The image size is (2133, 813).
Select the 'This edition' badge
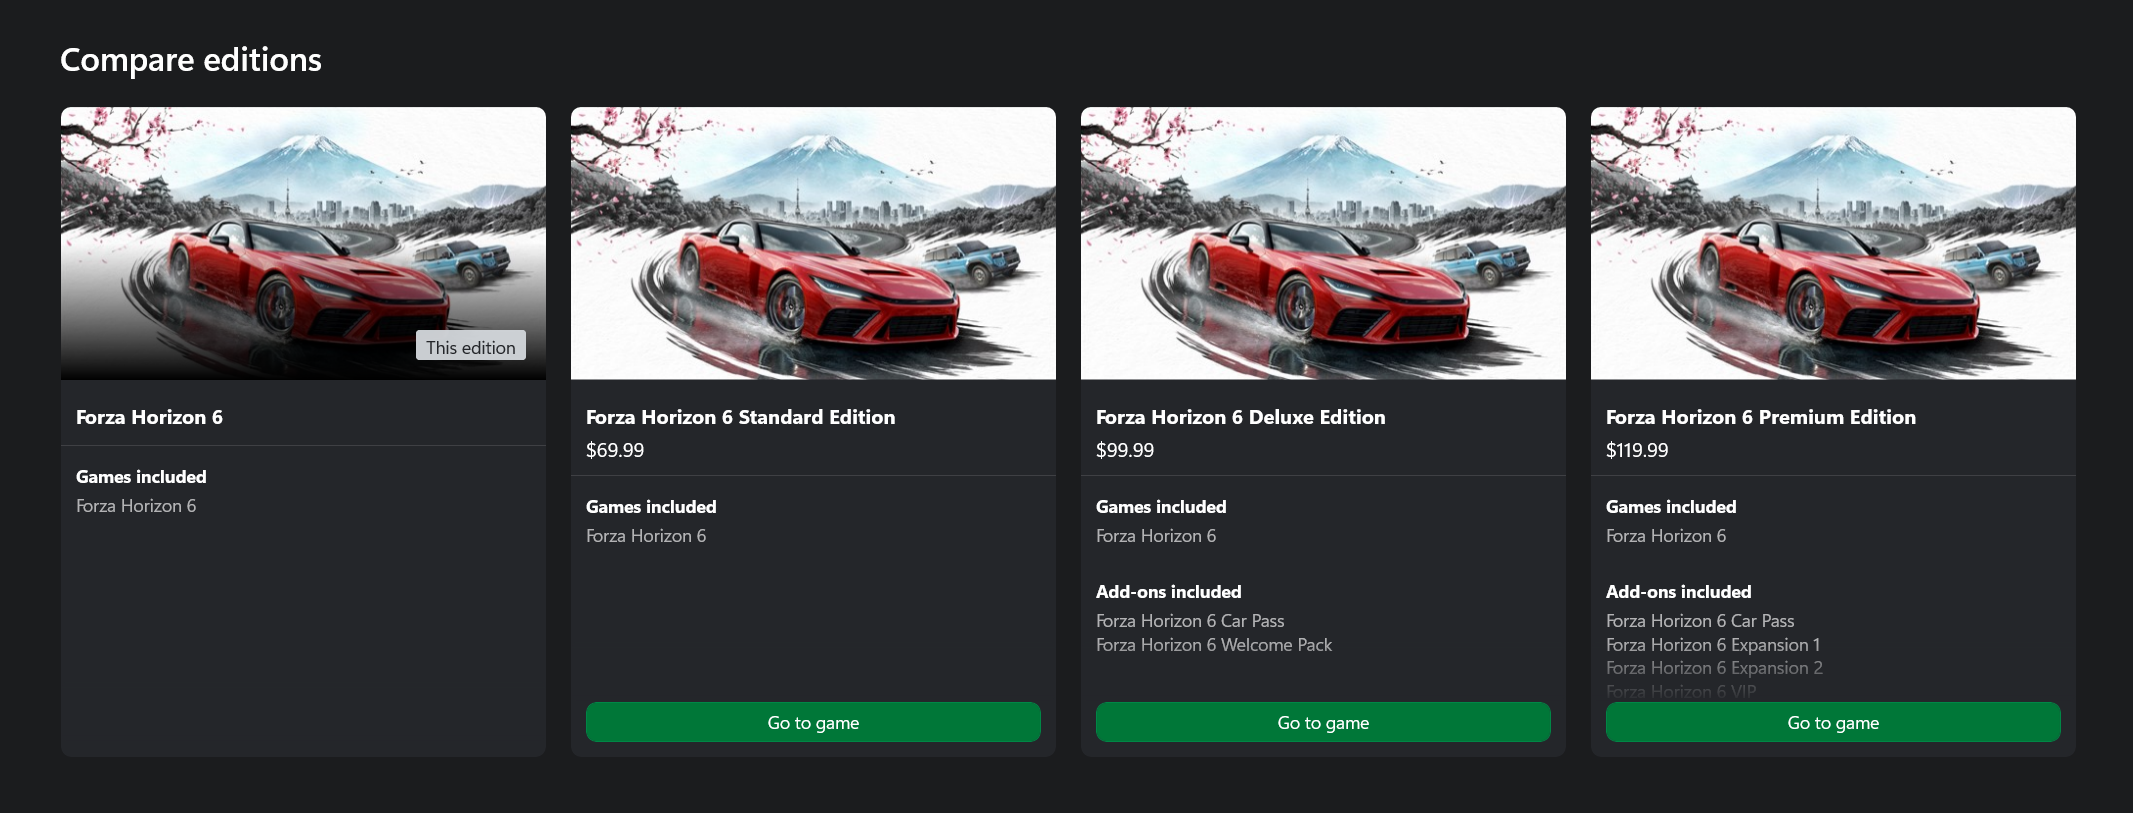[x=471, y=346]
